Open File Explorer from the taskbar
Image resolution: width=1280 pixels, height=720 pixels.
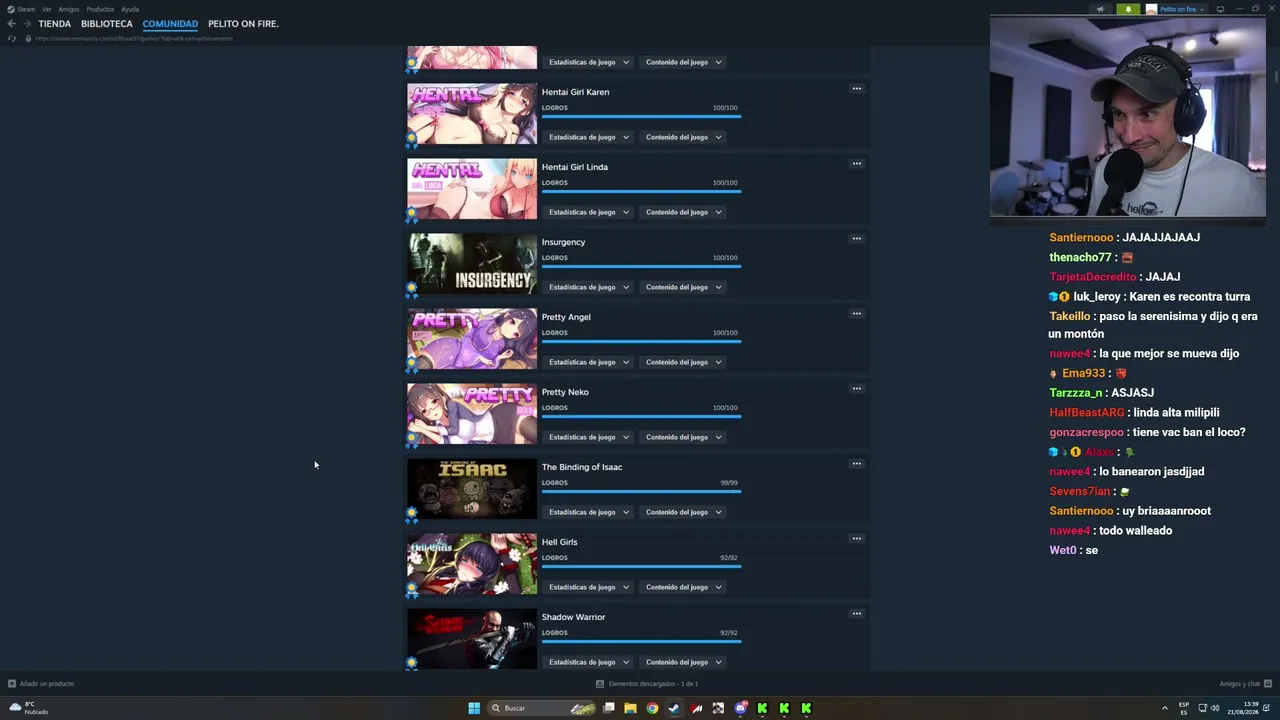pyautogui.click(x=630, y=708)
